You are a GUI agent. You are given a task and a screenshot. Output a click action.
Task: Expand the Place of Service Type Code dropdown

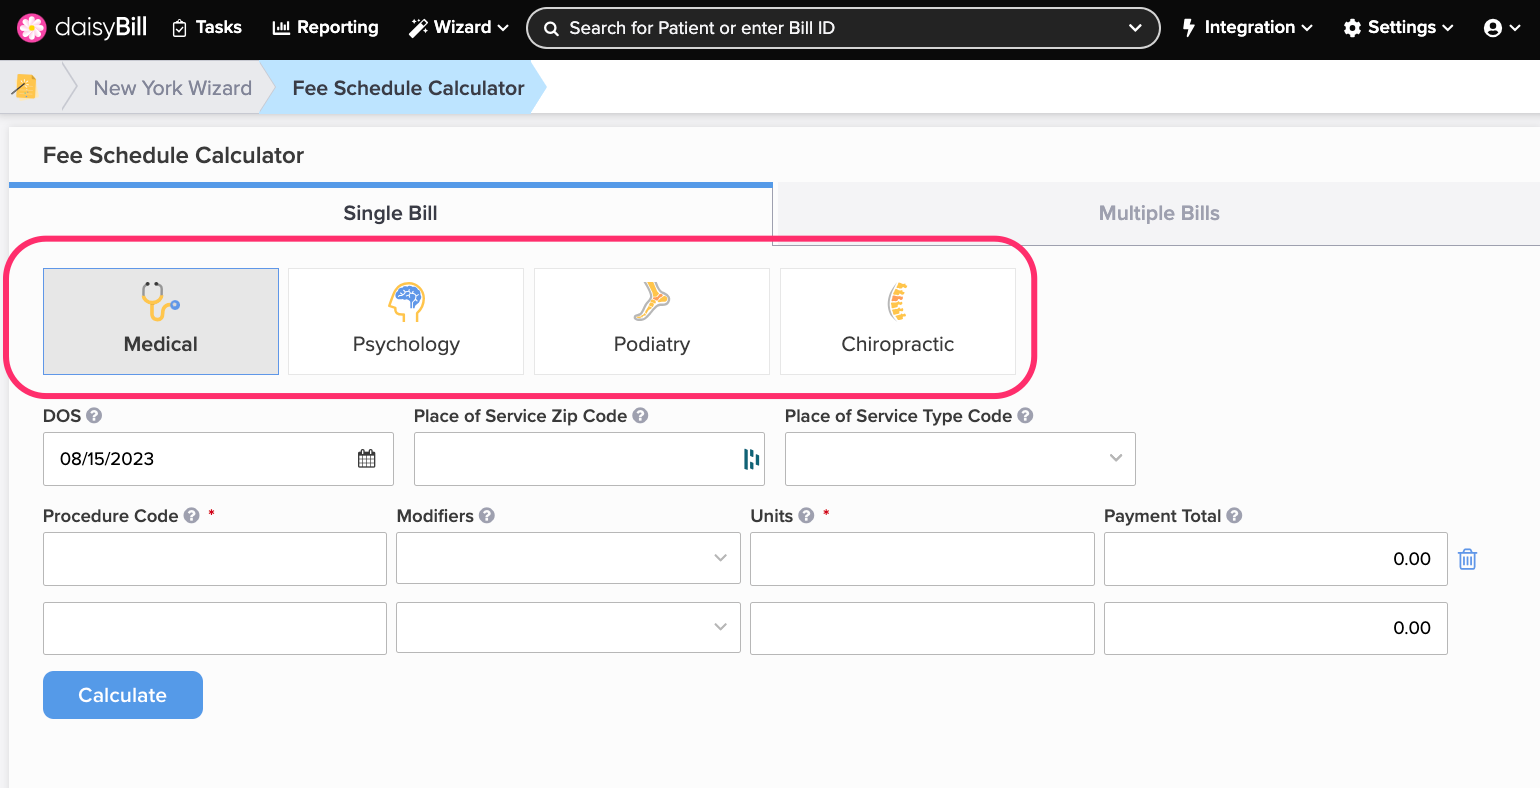click(960, 459)
